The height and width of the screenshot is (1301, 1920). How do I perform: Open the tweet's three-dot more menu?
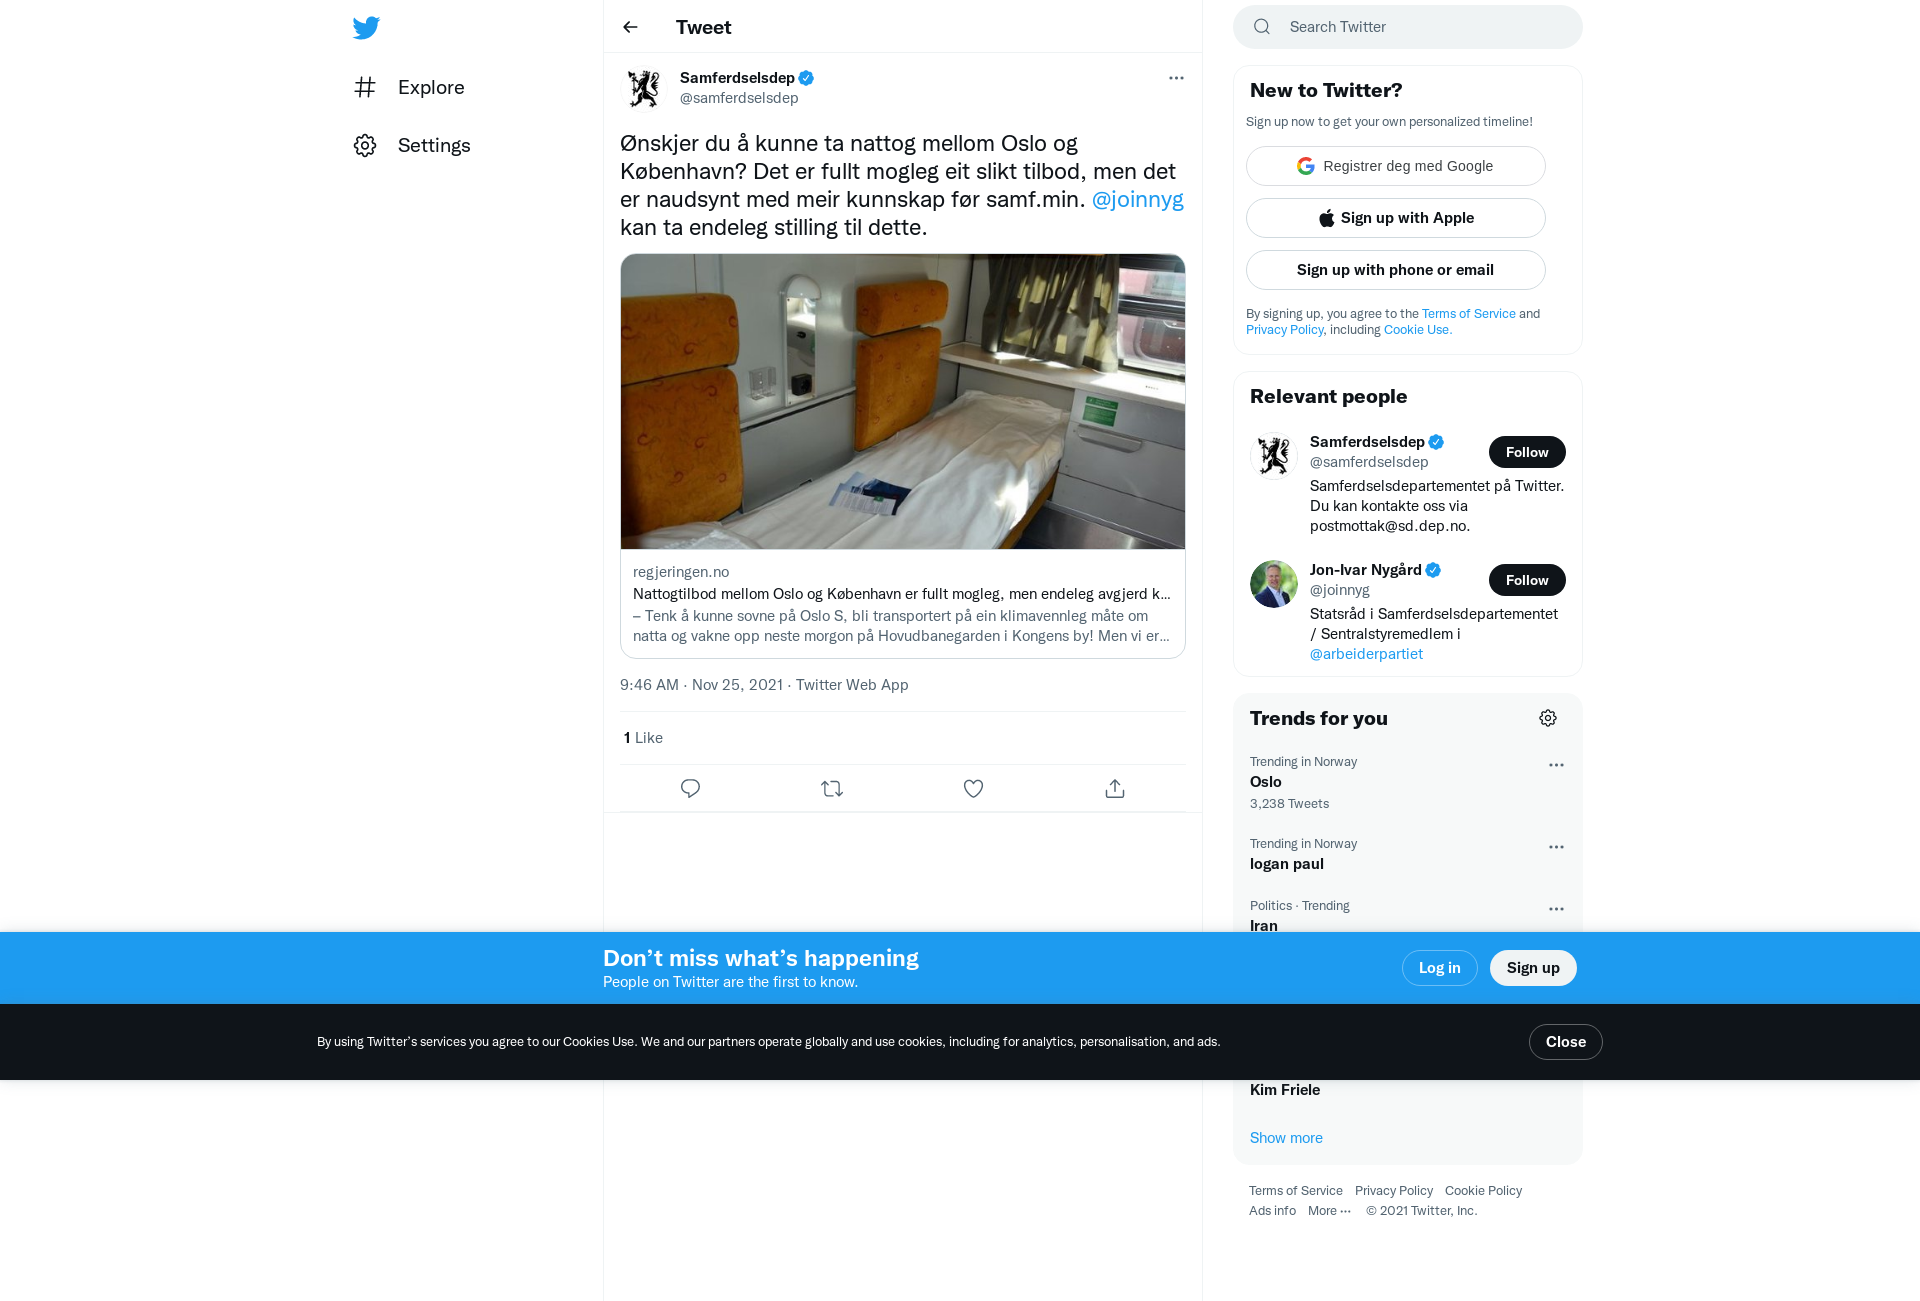[x=1176, y=78]
